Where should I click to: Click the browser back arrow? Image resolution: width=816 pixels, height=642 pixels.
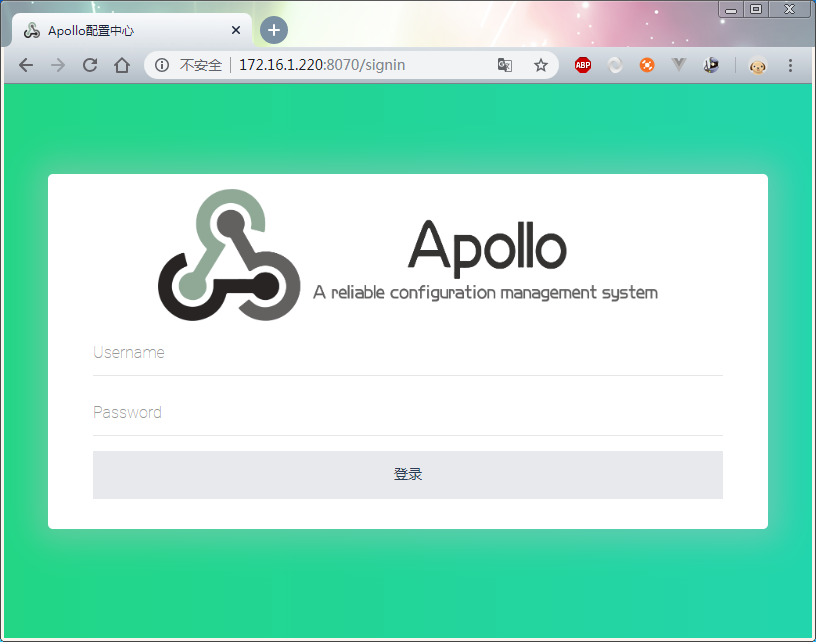point(26,65)
